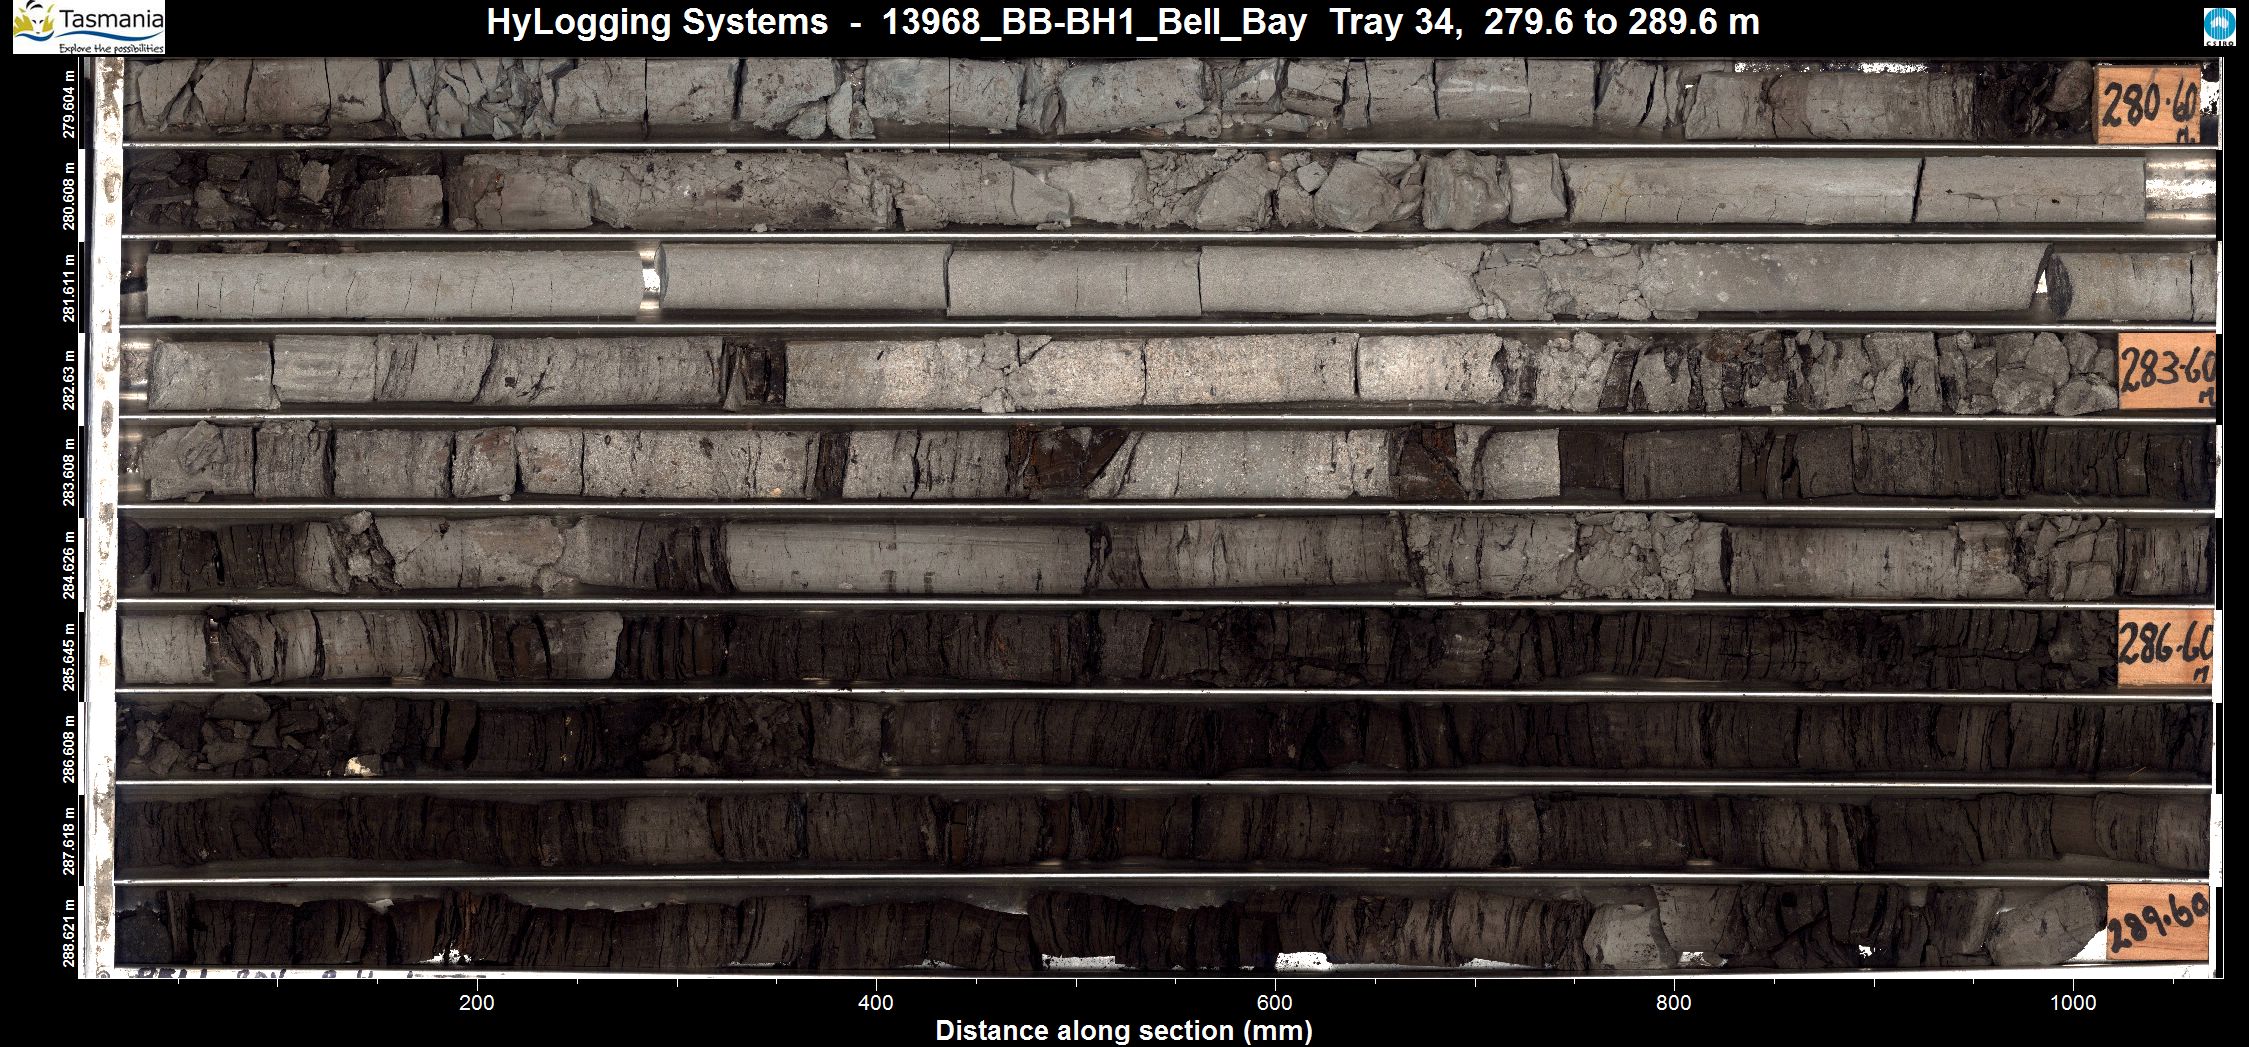Select the 1000 mm axis tick label

2072,1003
